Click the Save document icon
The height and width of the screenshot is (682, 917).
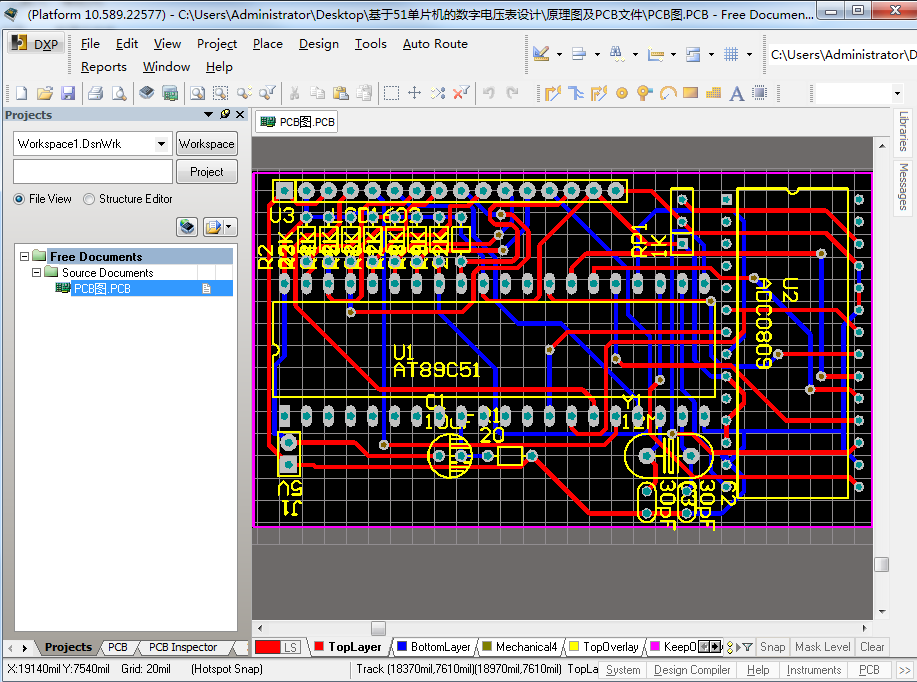68,93
